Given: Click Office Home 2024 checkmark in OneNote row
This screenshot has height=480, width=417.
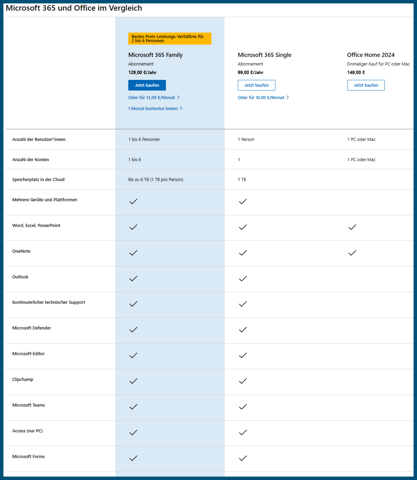Looking at the screenshot, I should tap(352, 253).
